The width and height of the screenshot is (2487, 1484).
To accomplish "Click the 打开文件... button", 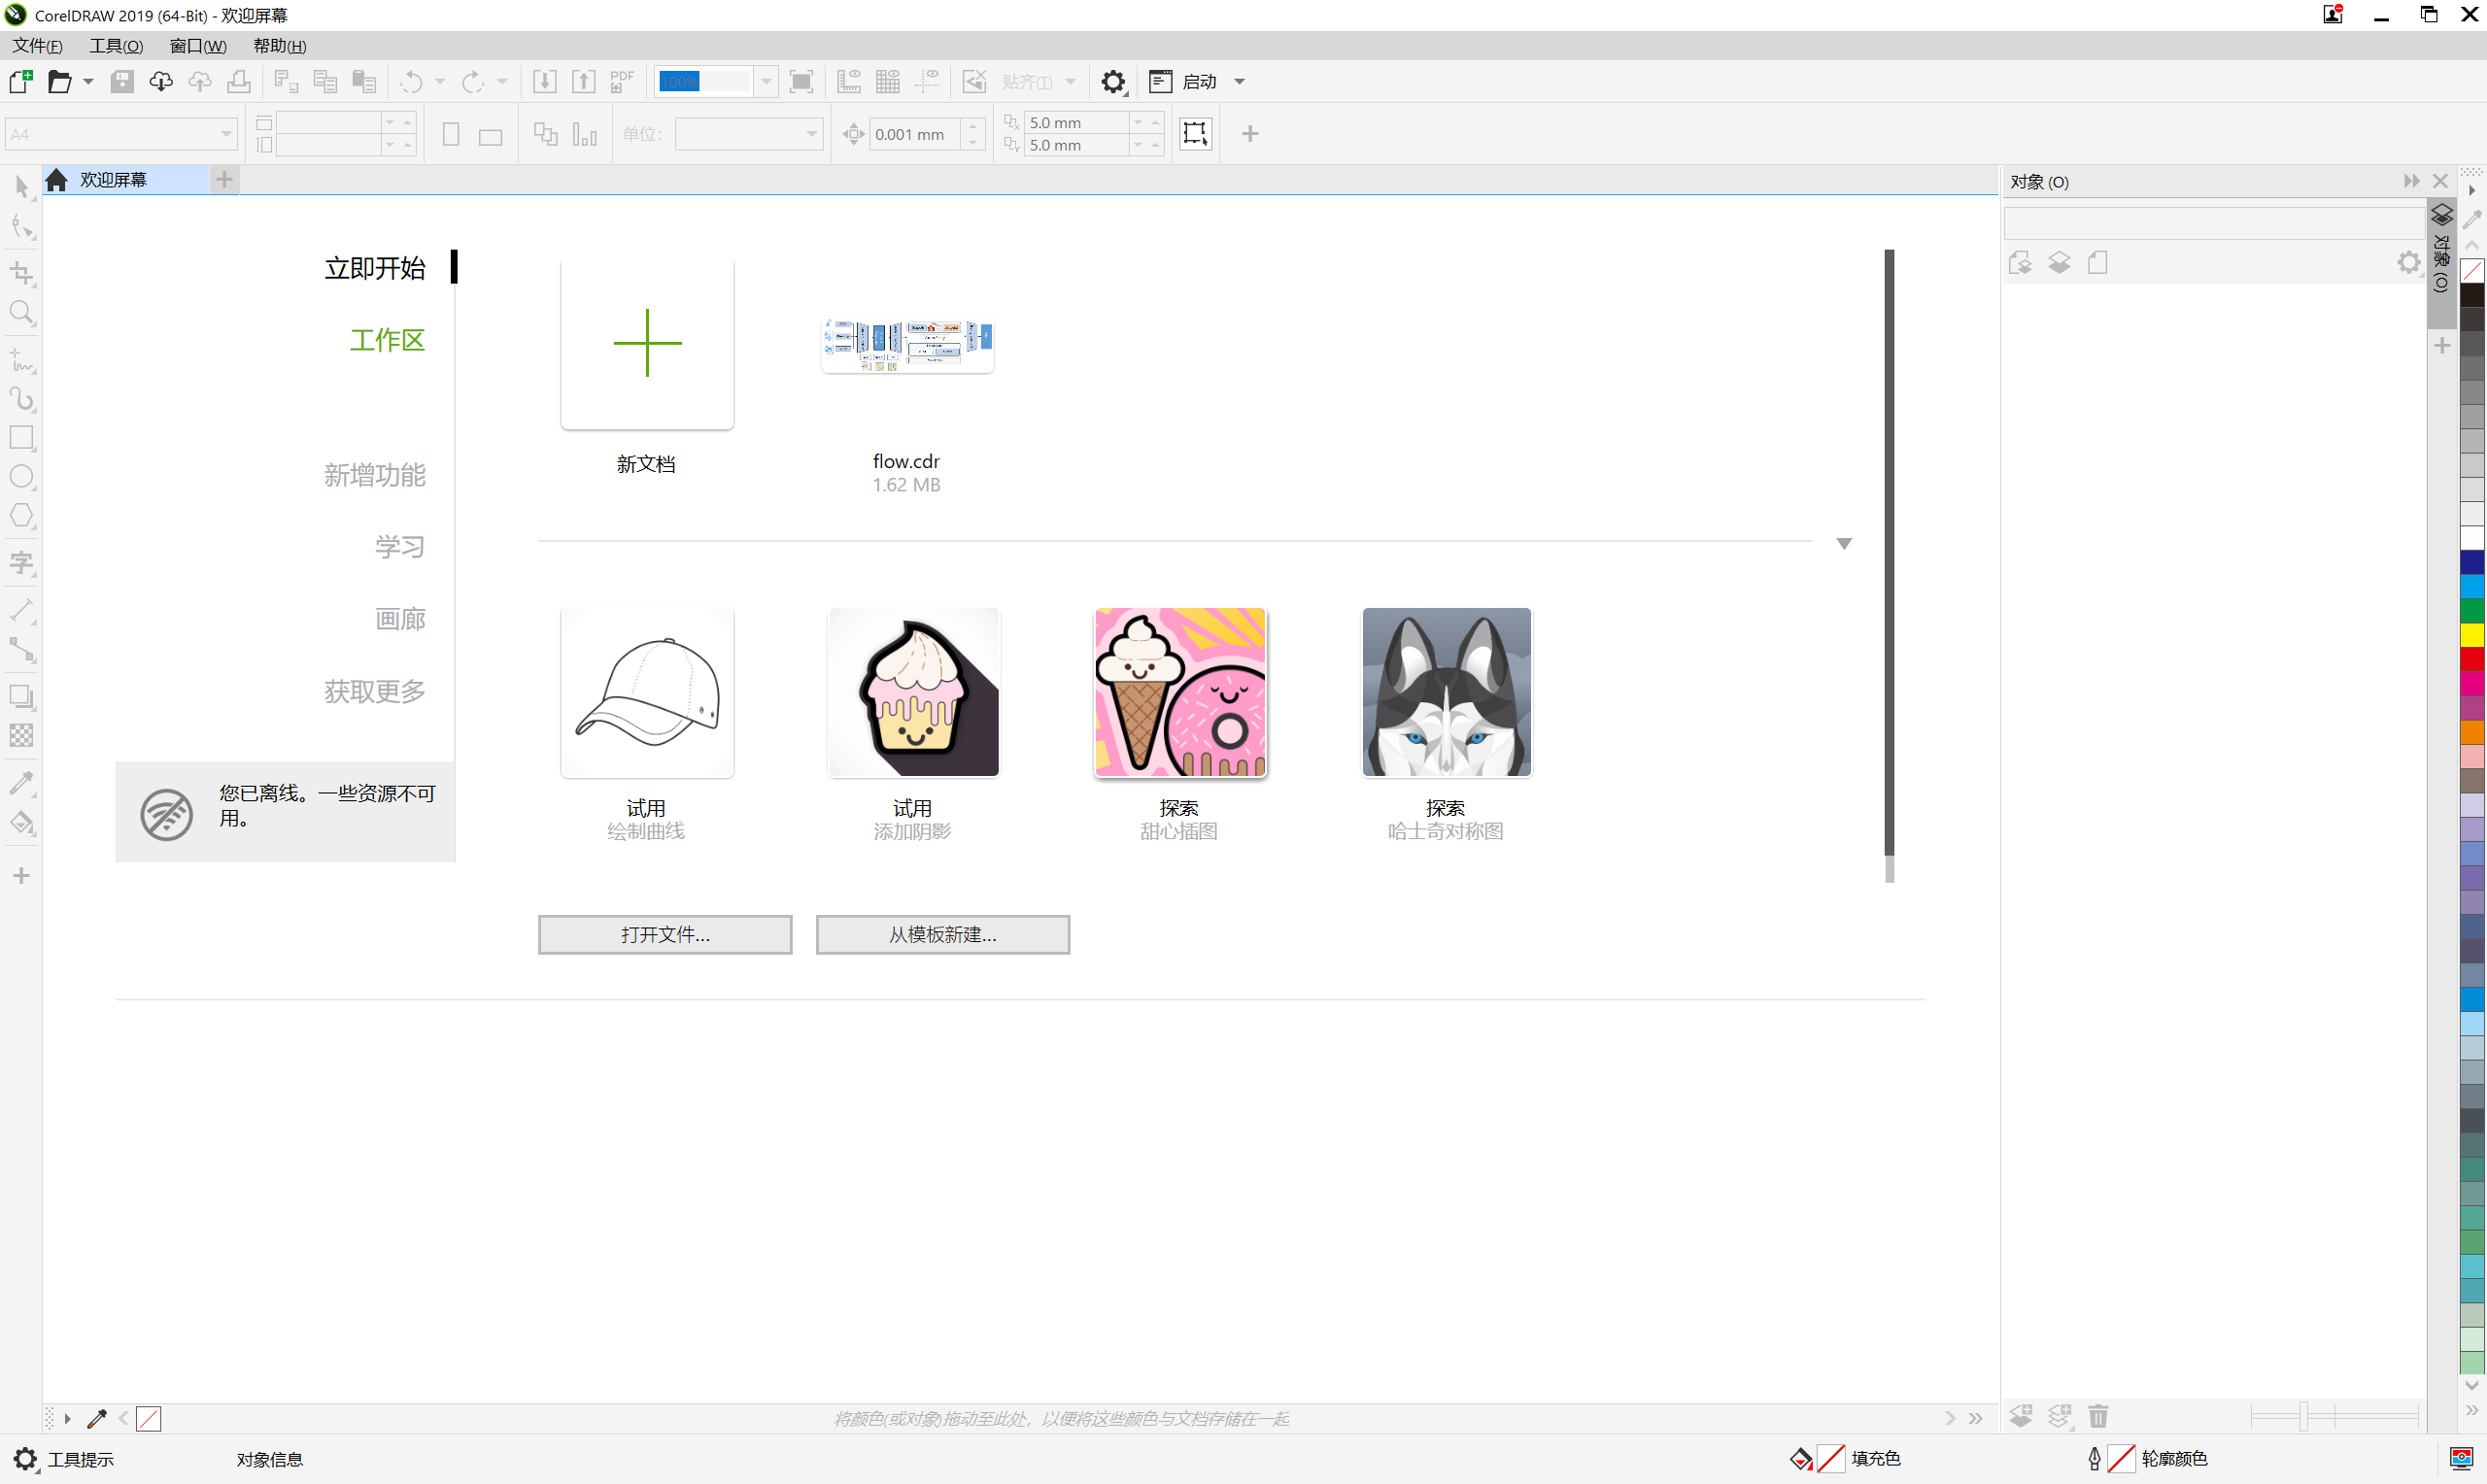I will (x=665, y=934).
